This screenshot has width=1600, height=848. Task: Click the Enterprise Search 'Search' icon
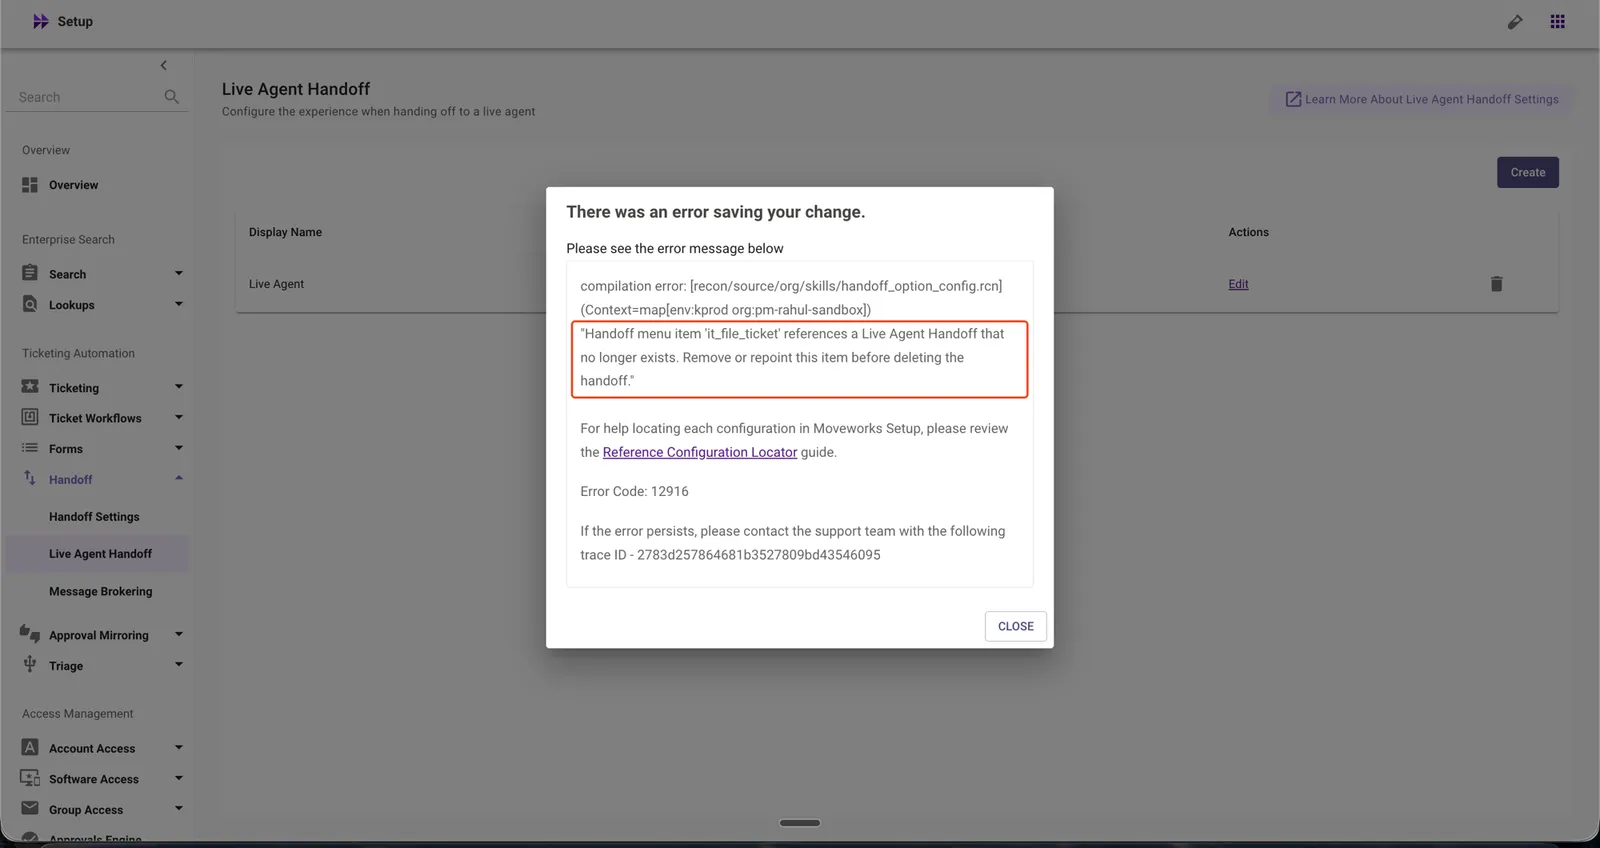point(30,273)
